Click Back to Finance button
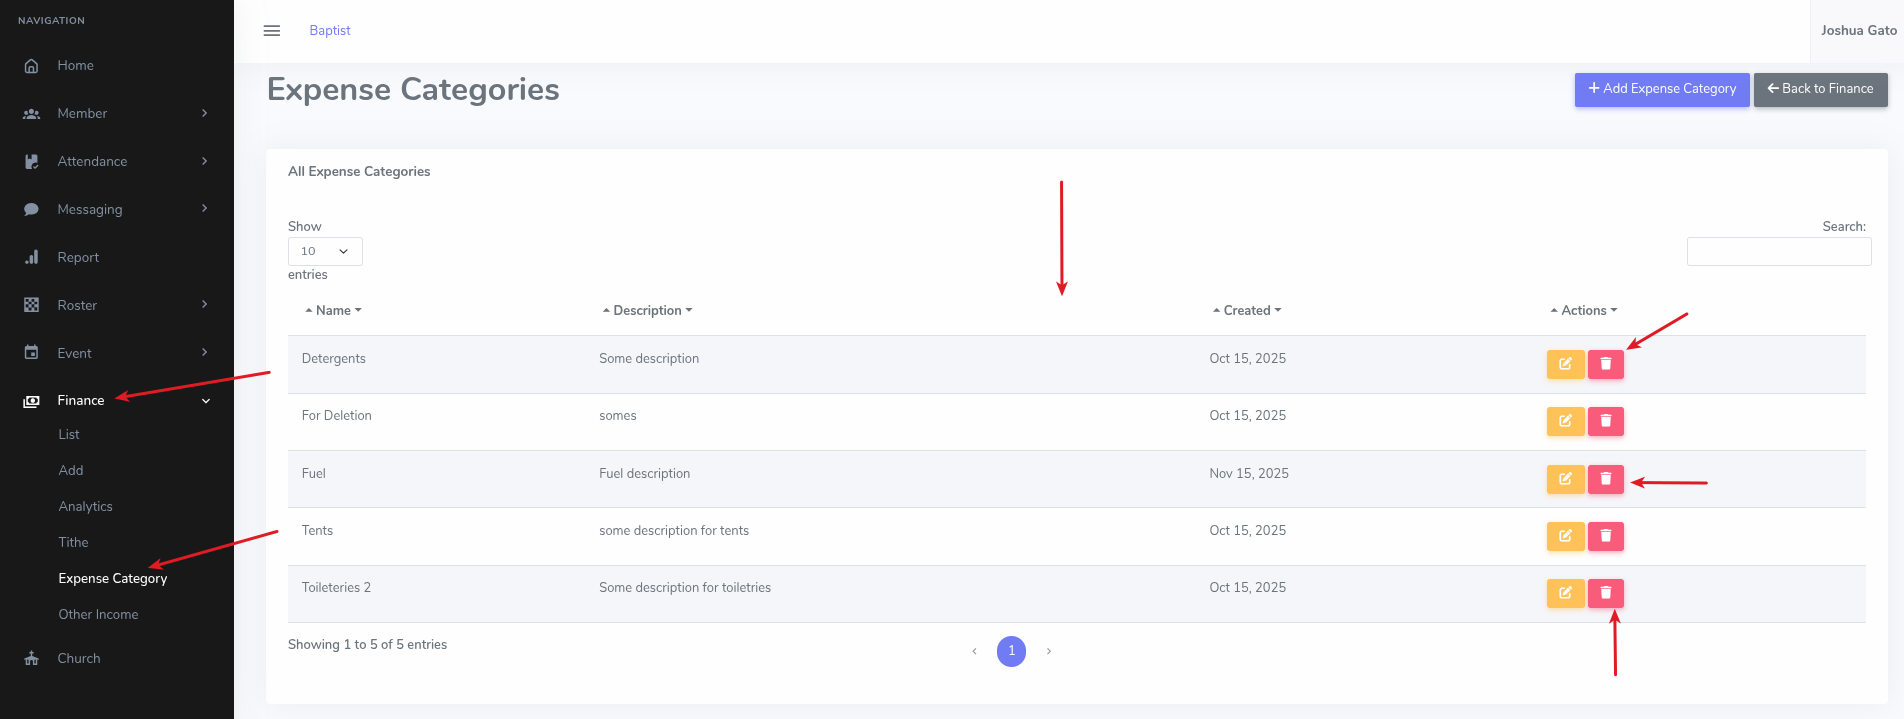The image size is (1904, 719). 1820,89
